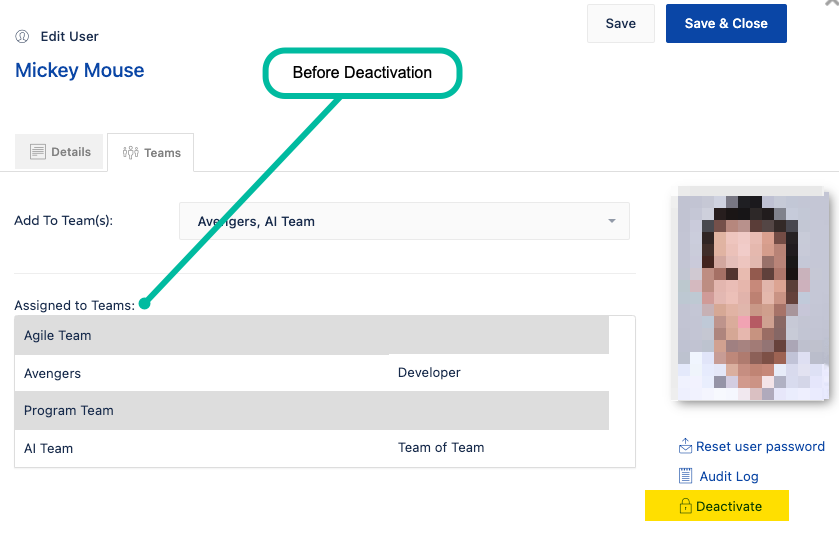Click the Mickey Mouse user name heading
Screen dimensions: 839x538
[x=80, y=70]
